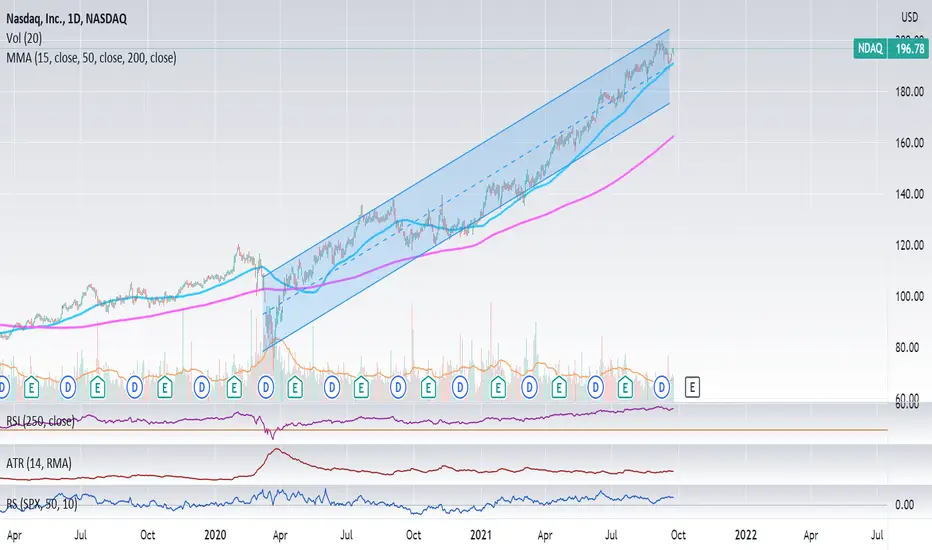Select the MMA moving average legend
The width and height of the screenshot is (932, 550).
click(91, 58)
